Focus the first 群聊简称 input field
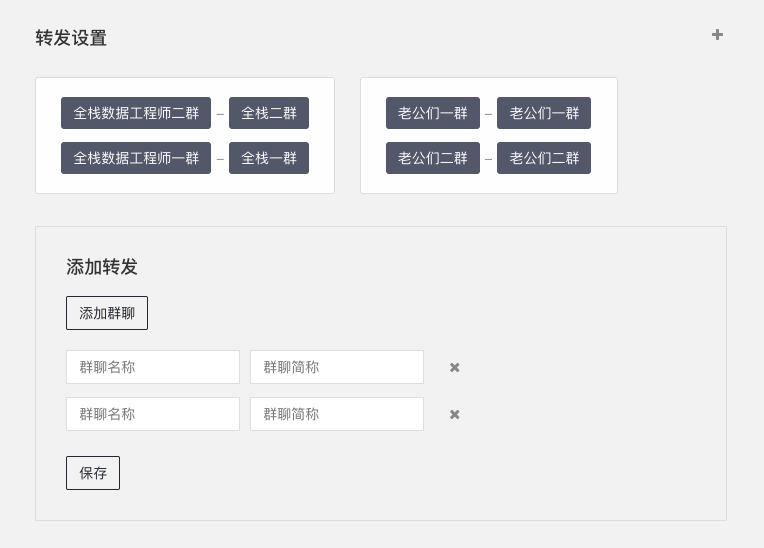764x548 pixels. click(337, 367)
